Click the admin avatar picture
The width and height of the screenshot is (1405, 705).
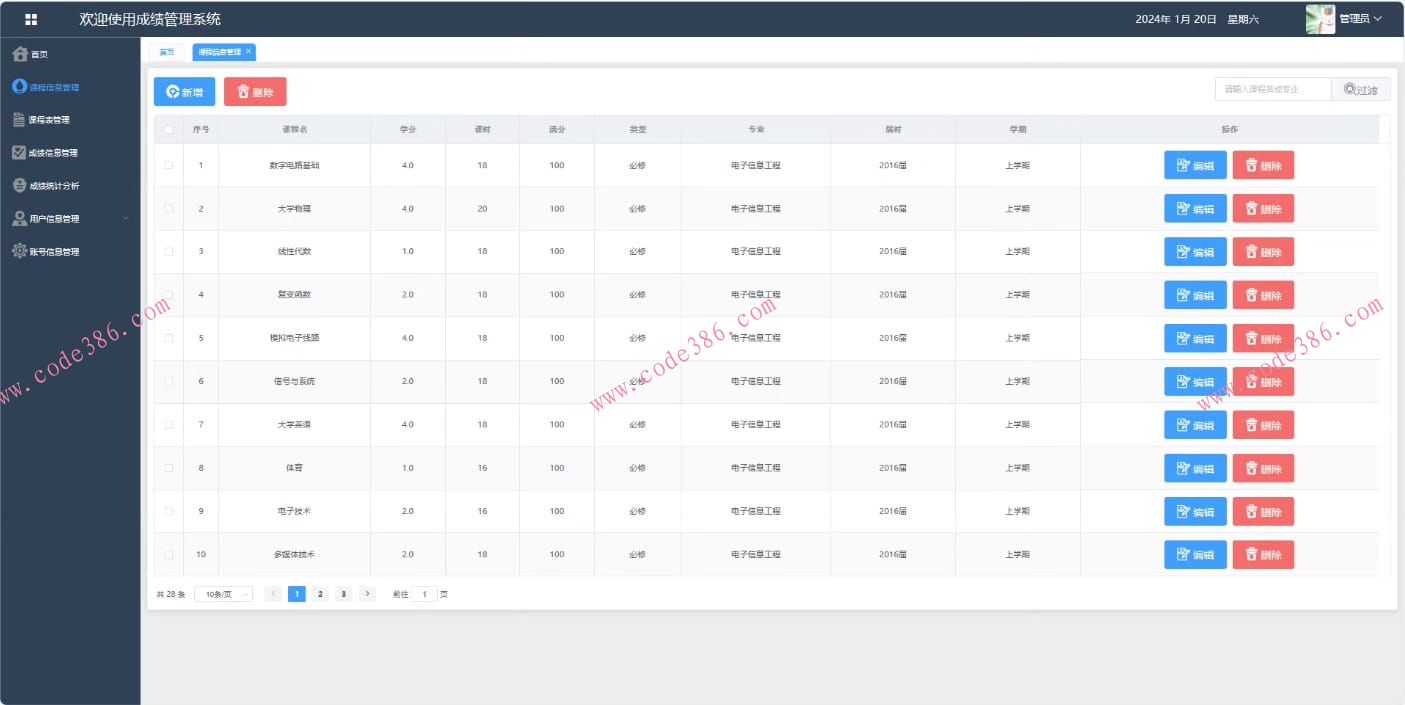coord(1320,19)
